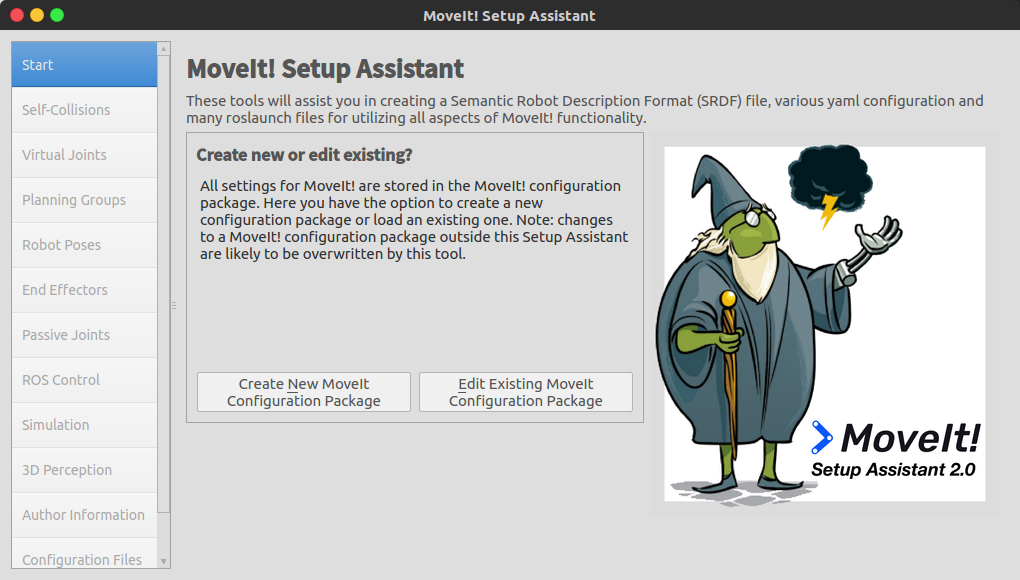
Task: Go to Simulation step
Action: 84,424
